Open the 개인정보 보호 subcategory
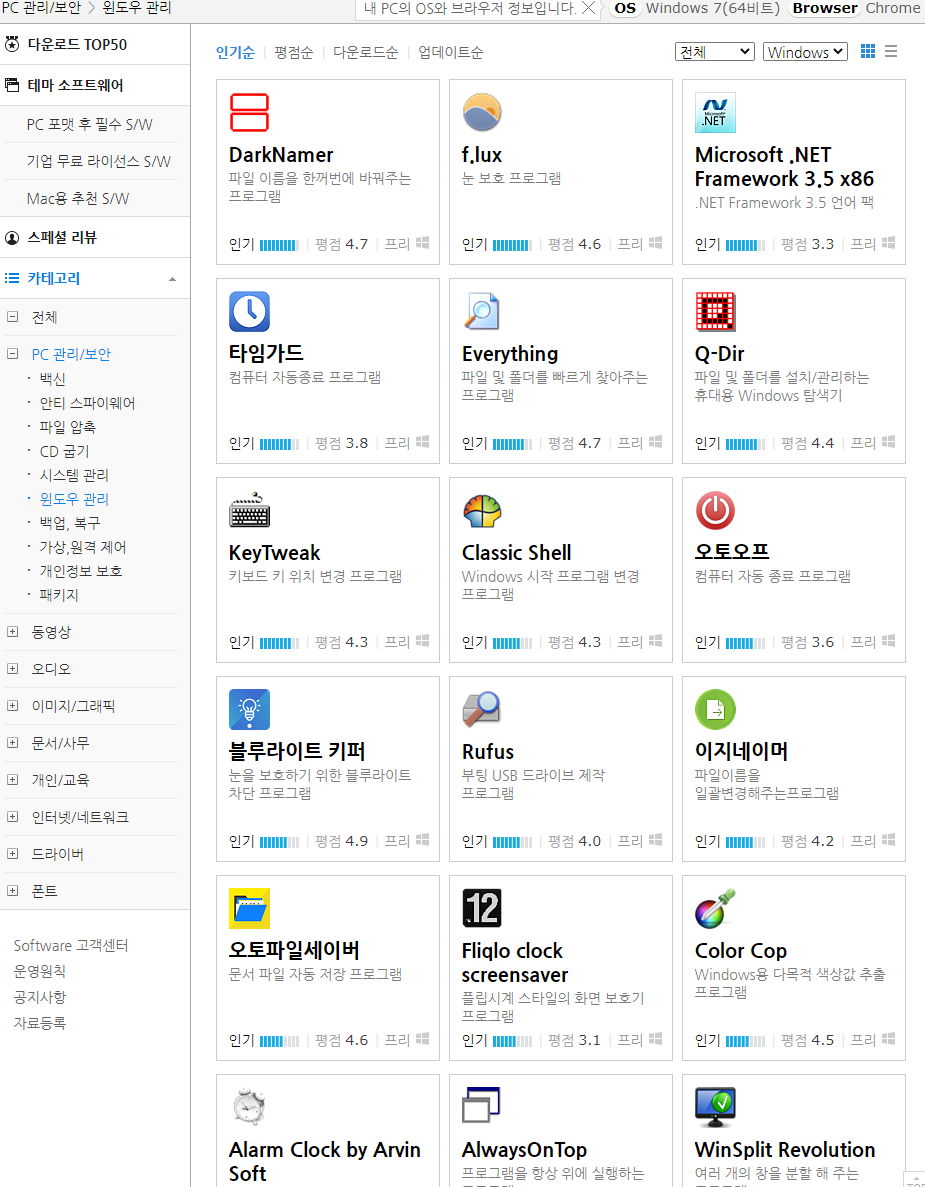925x1187 pixels. coord(80,571)
